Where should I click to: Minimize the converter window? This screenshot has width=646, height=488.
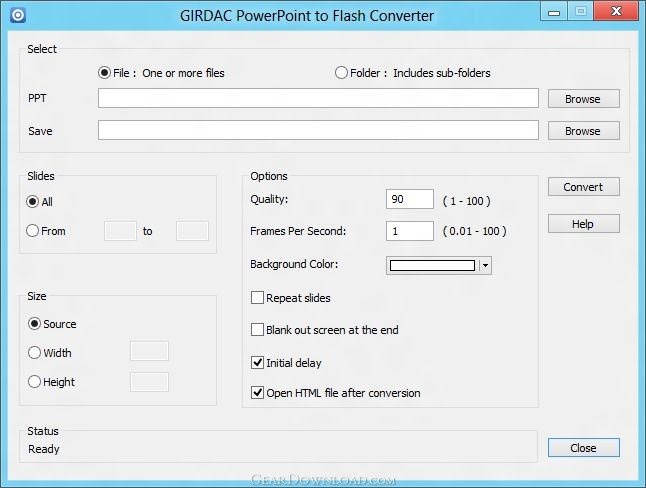click(554, 11)
